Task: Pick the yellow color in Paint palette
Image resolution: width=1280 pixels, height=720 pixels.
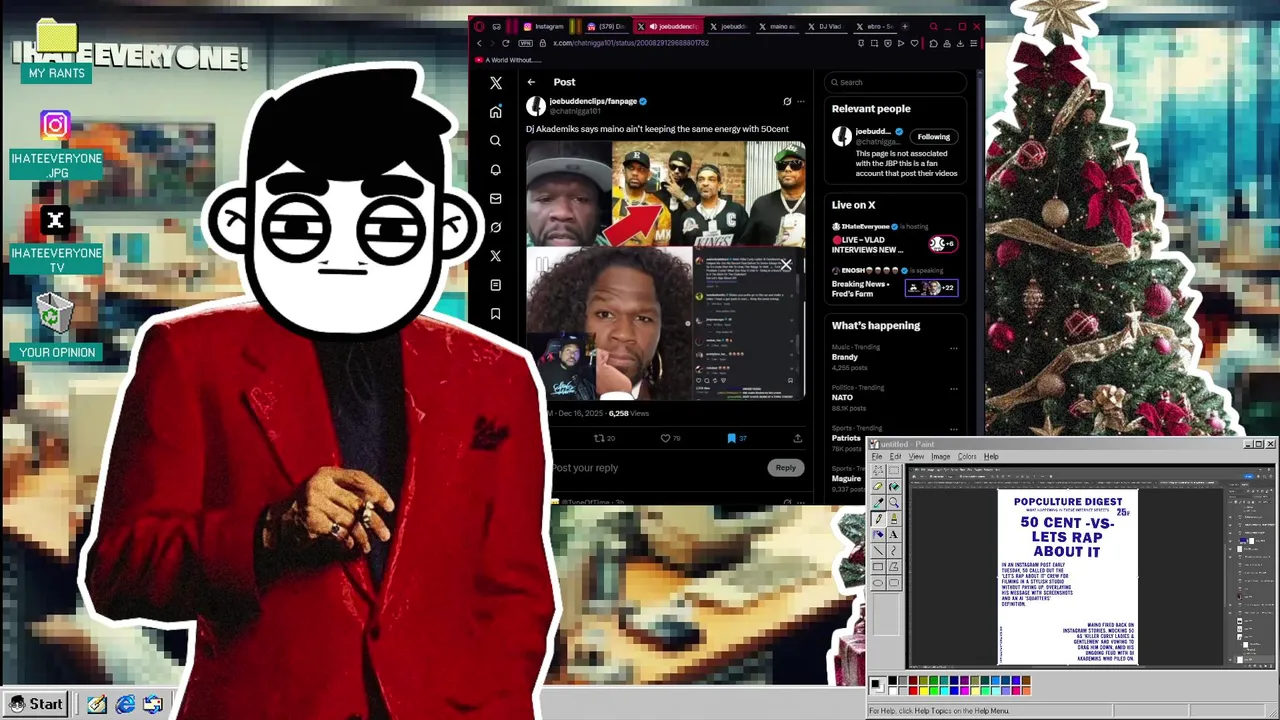Action: coord(923,691)
